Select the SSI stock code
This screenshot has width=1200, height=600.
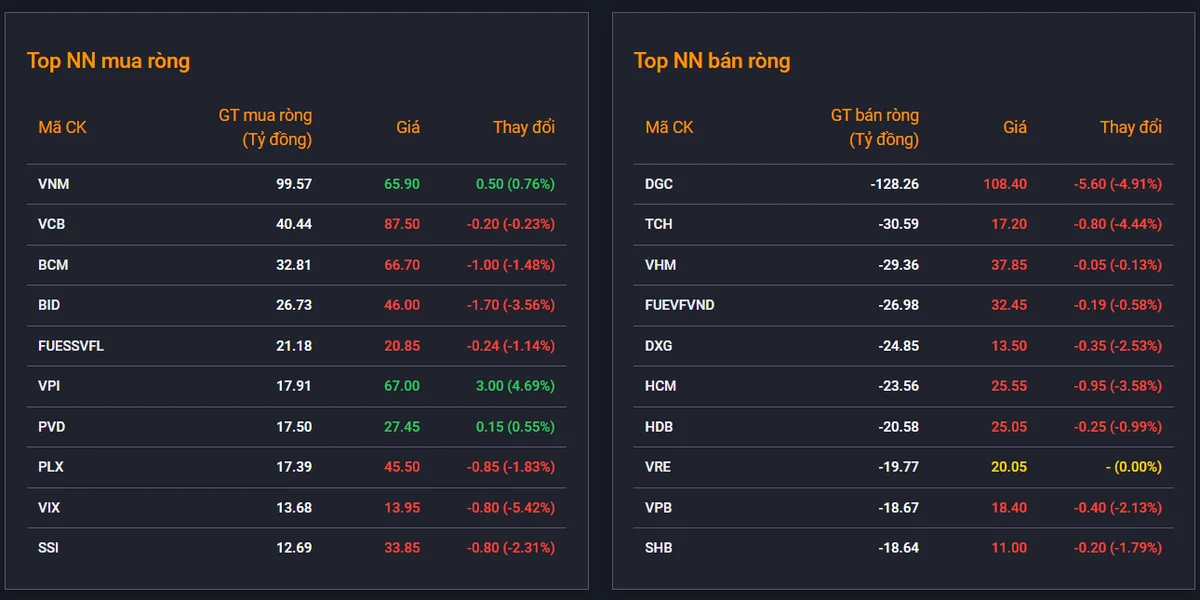tap(48, 548)
